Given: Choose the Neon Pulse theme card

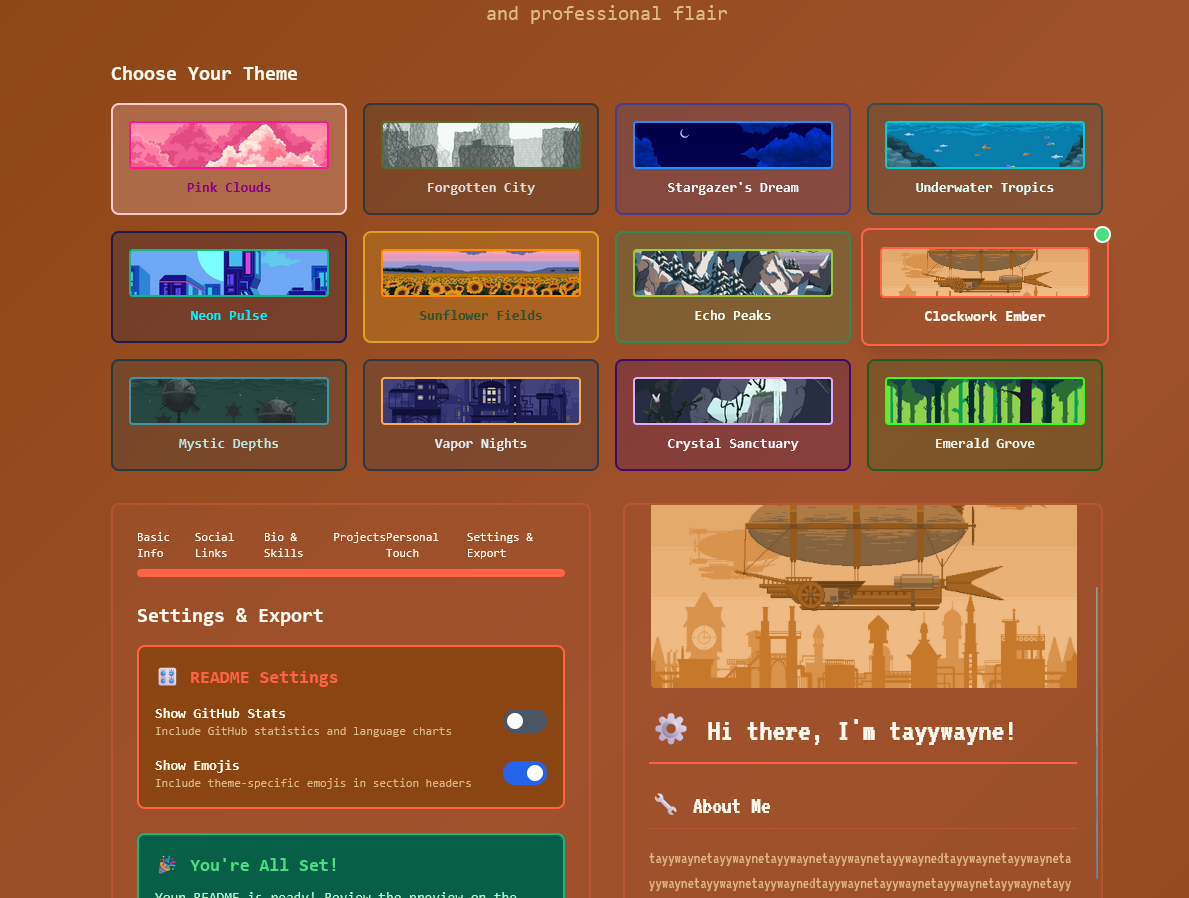Looking at the screenshot, I should [228, 287].
